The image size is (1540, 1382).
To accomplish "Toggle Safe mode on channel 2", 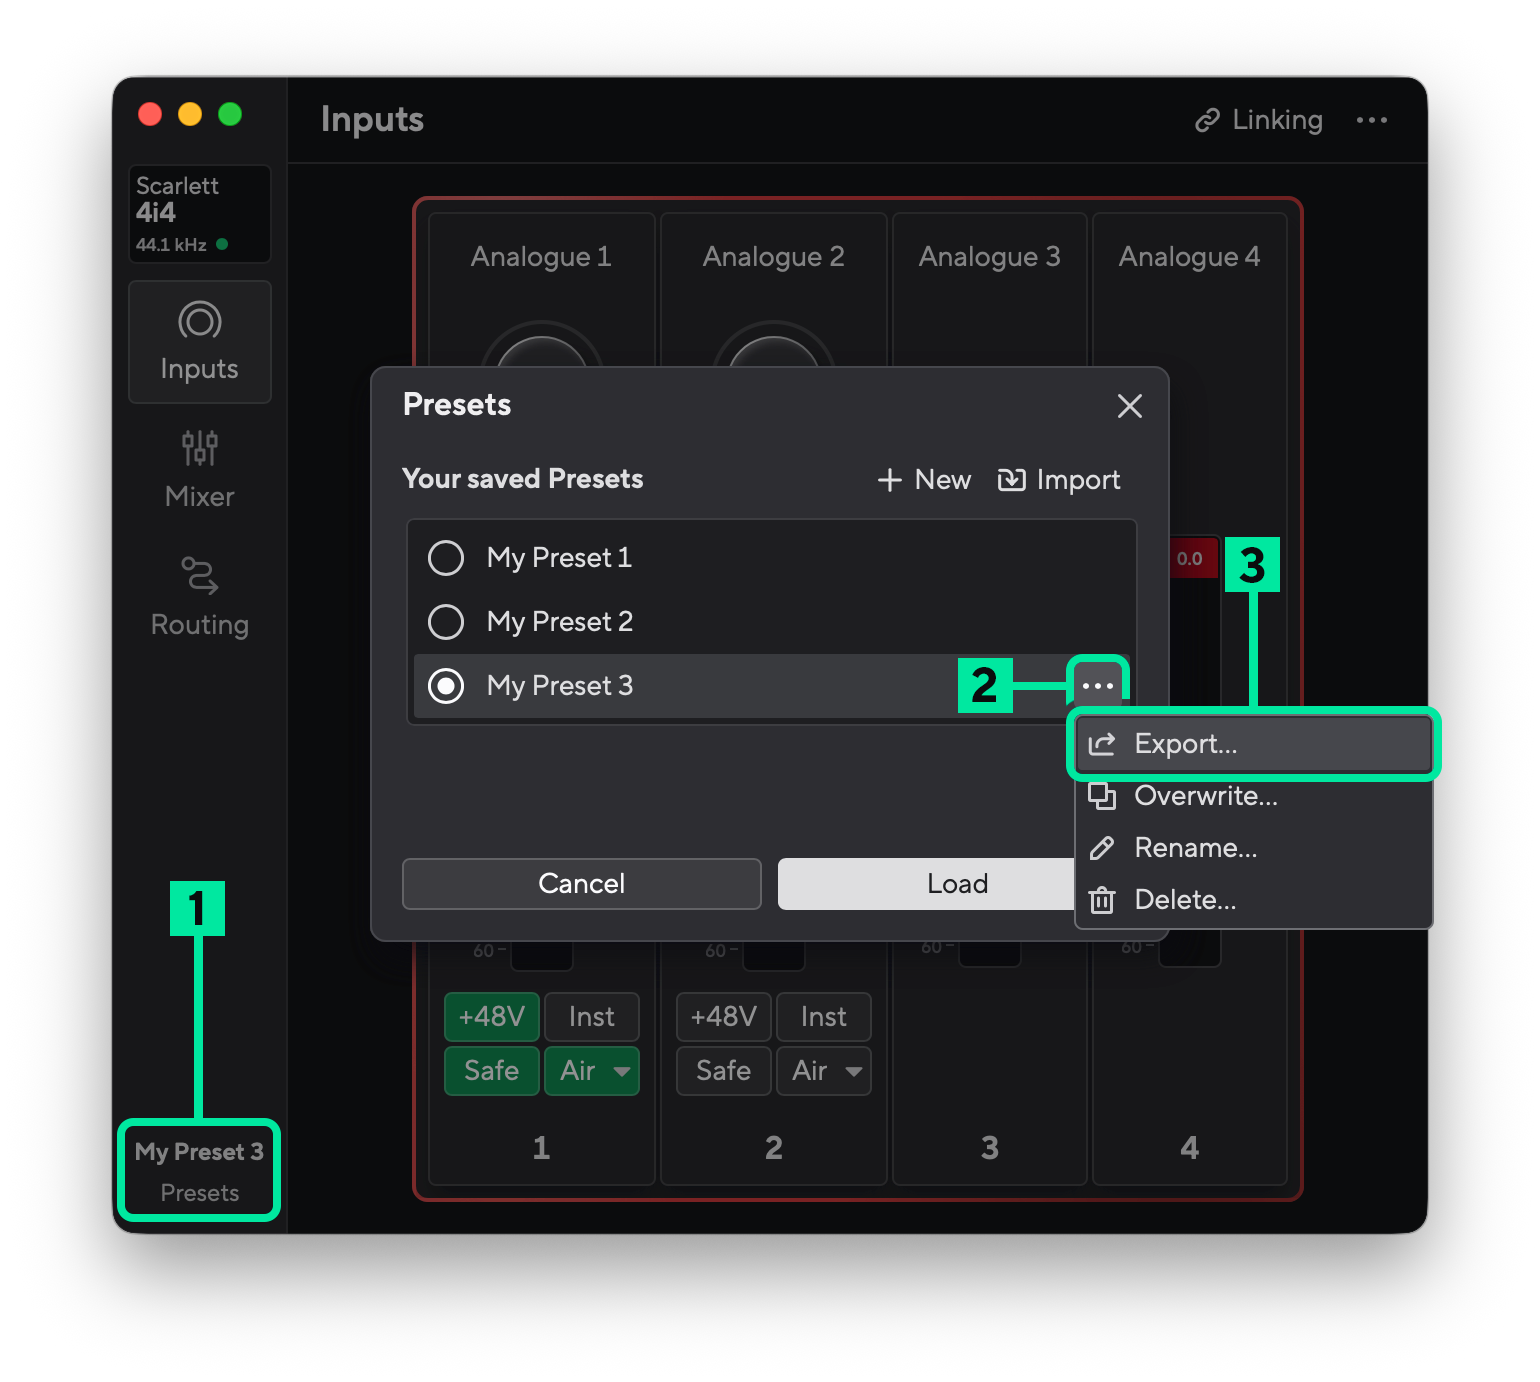I will point(724,1071).
